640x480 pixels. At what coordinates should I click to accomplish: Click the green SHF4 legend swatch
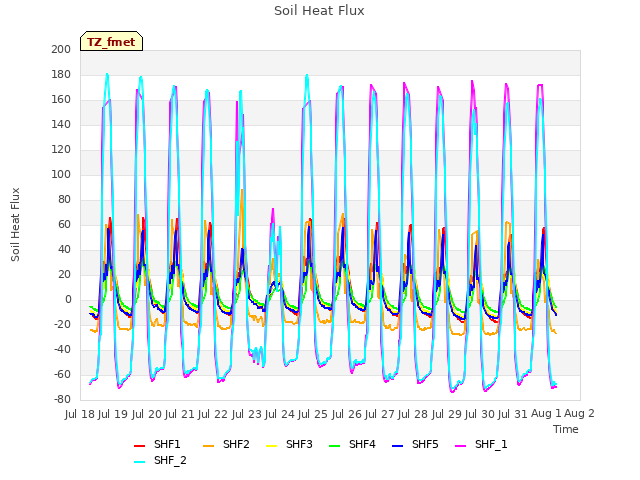335,446
